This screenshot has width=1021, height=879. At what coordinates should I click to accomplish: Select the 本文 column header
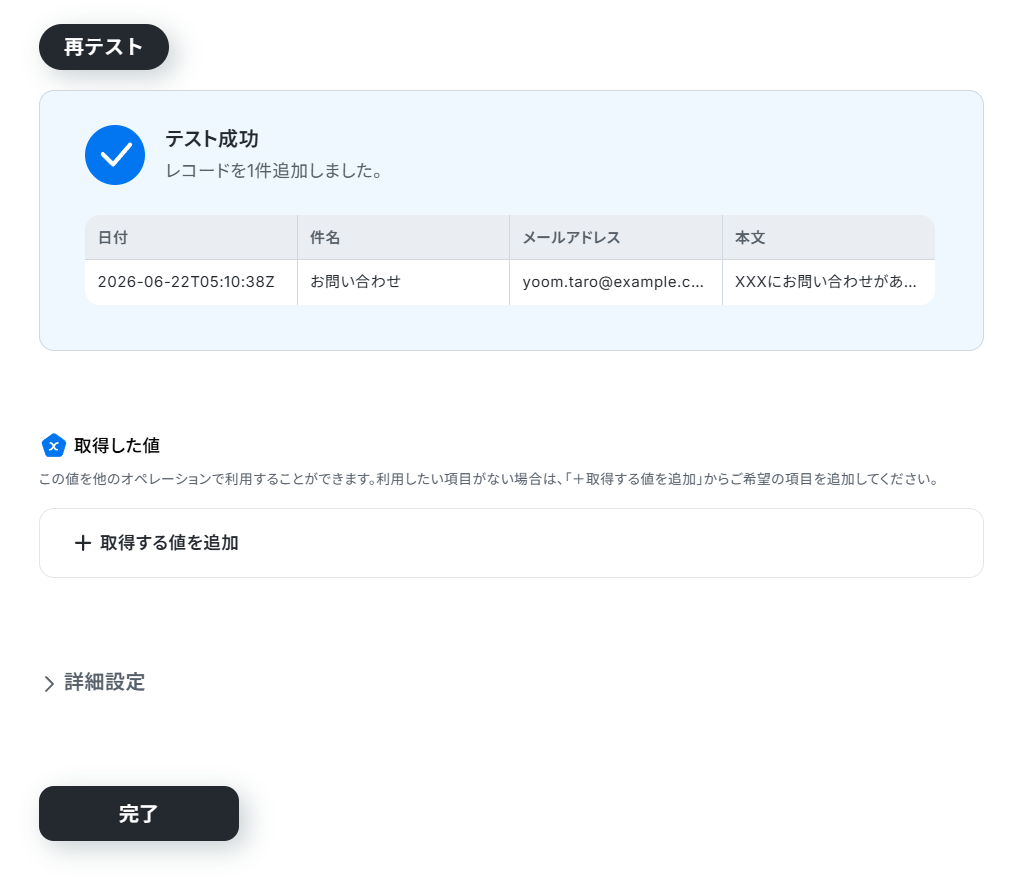(x=829, y=238)
